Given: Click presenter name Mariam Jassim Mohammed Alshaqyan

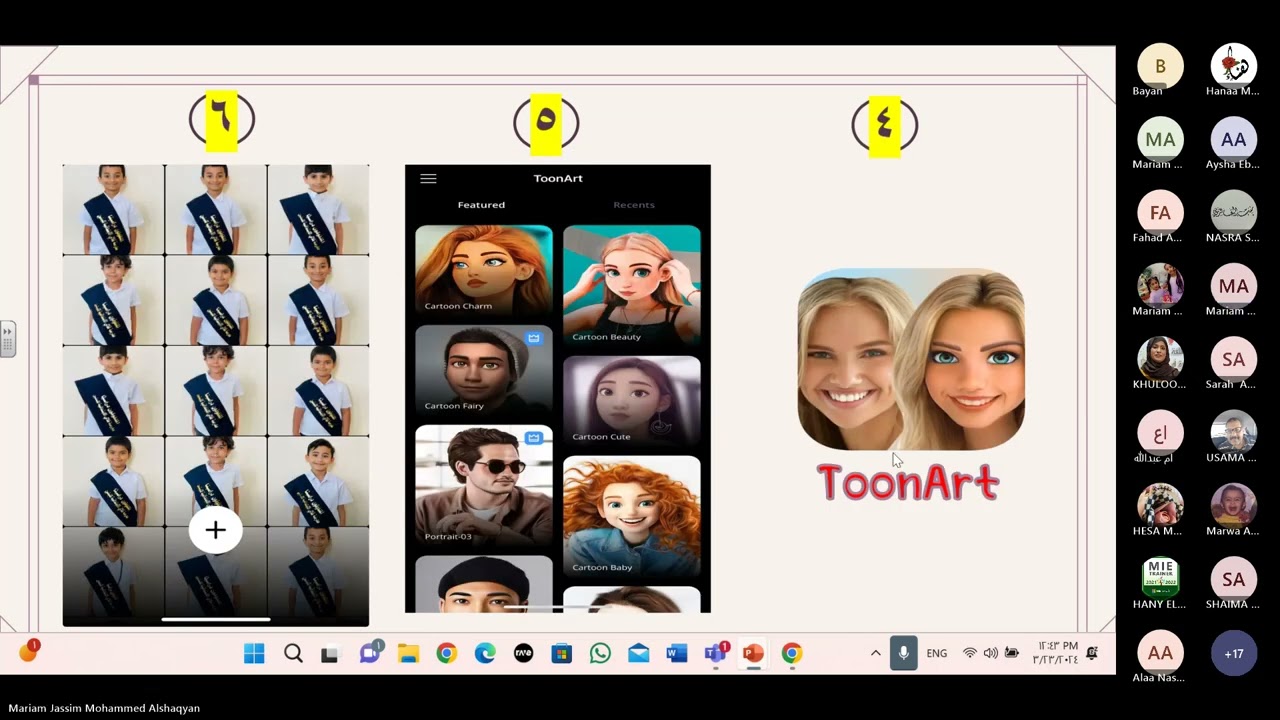Looking at the screenshot, I should pyautogui.click(x=104, y=708).
